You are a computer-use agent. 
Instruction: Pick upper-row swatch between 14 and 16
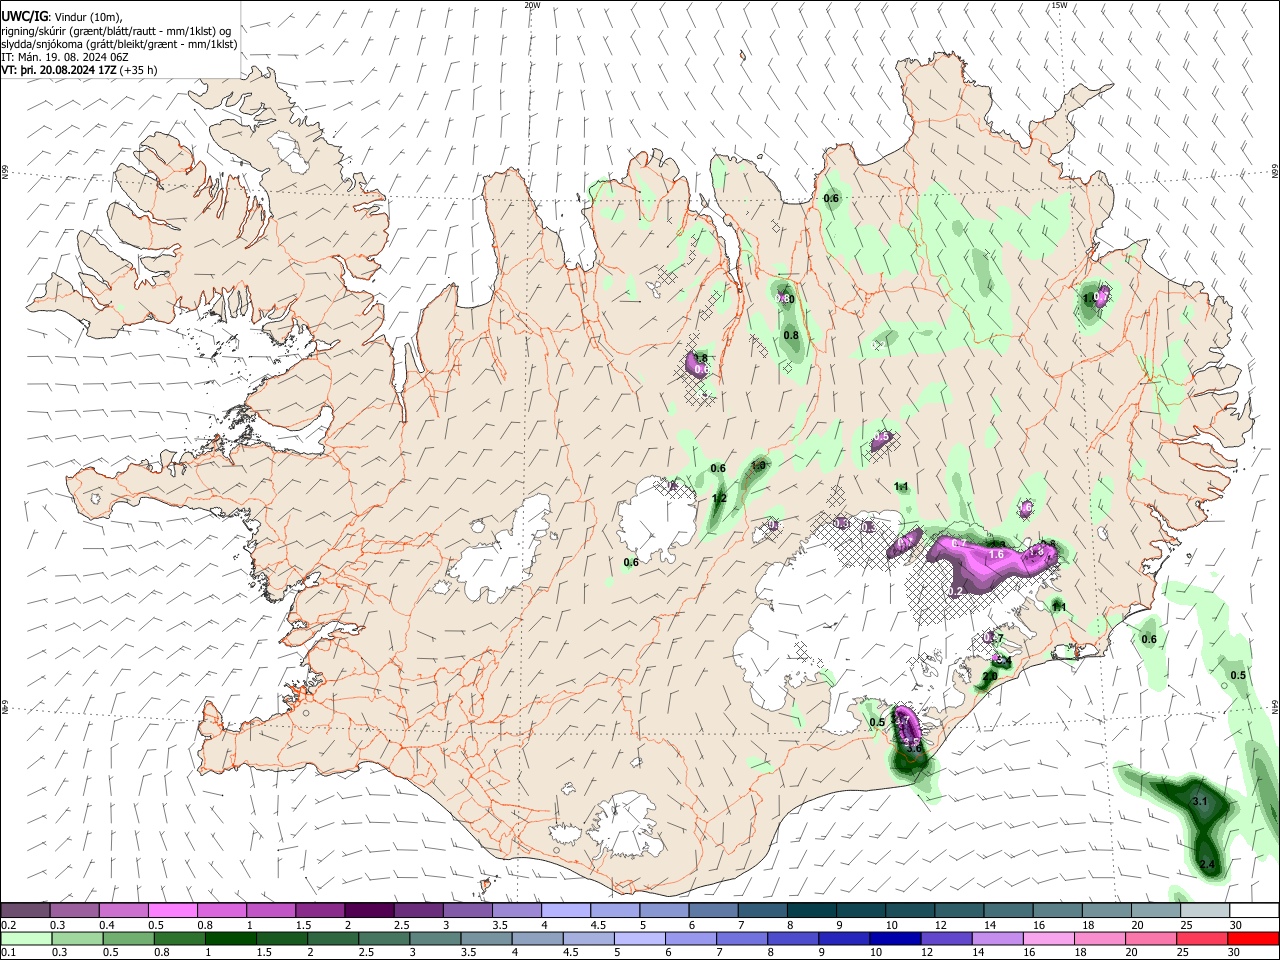(x=1009, y=910)
